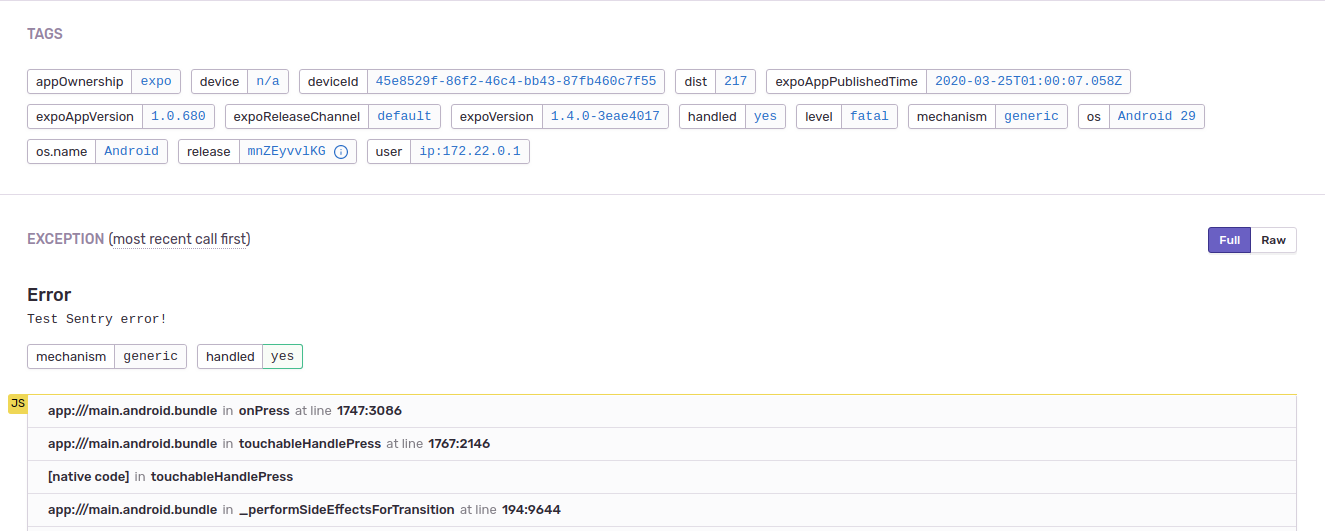Open the release value mnZEyvvlKG
This screenshot has width=1325, height=531.
point(286,152)
